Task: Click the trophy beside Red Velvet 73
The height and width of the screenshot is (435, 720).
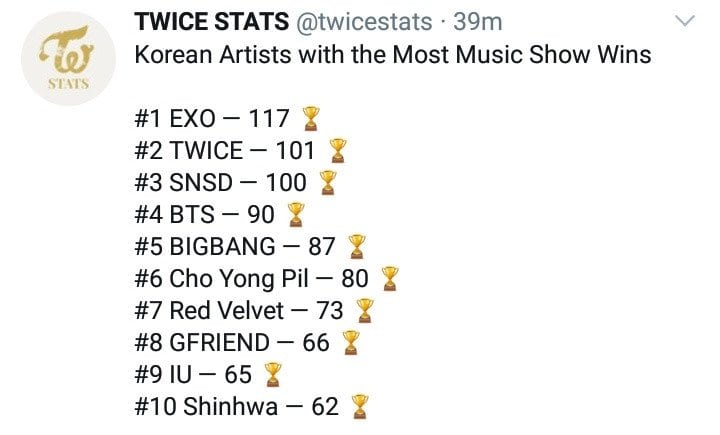Action: (x=364, y=311)
